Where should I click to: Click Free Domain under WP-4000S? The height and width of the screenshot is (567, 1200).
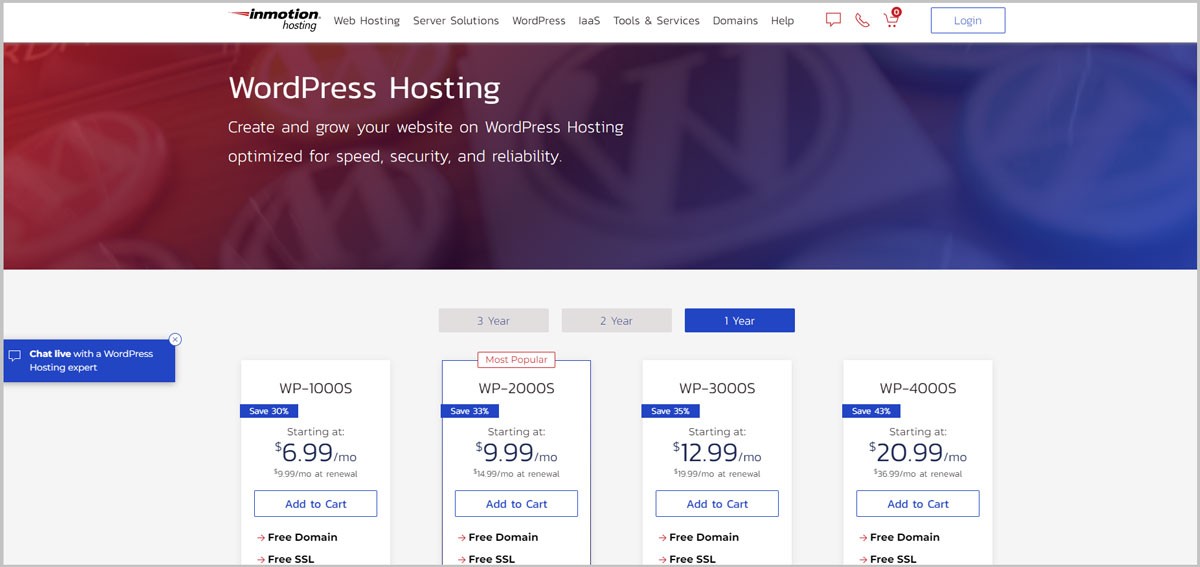click(x=905, y=537)
